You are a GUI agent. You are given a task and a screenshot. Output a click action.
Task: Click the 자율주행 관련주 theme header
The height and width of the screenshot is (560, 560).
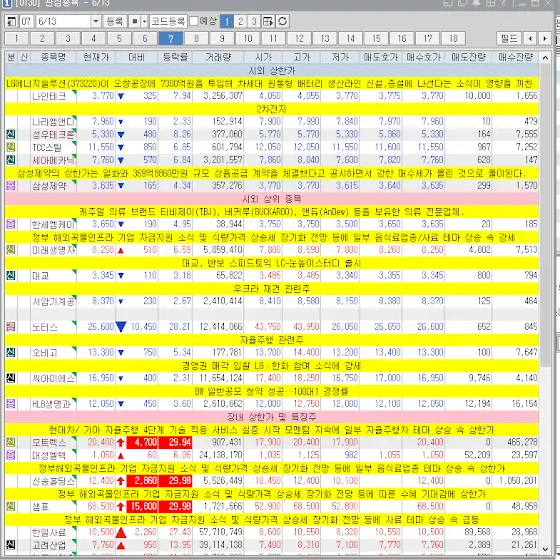[x=272, y=340]
